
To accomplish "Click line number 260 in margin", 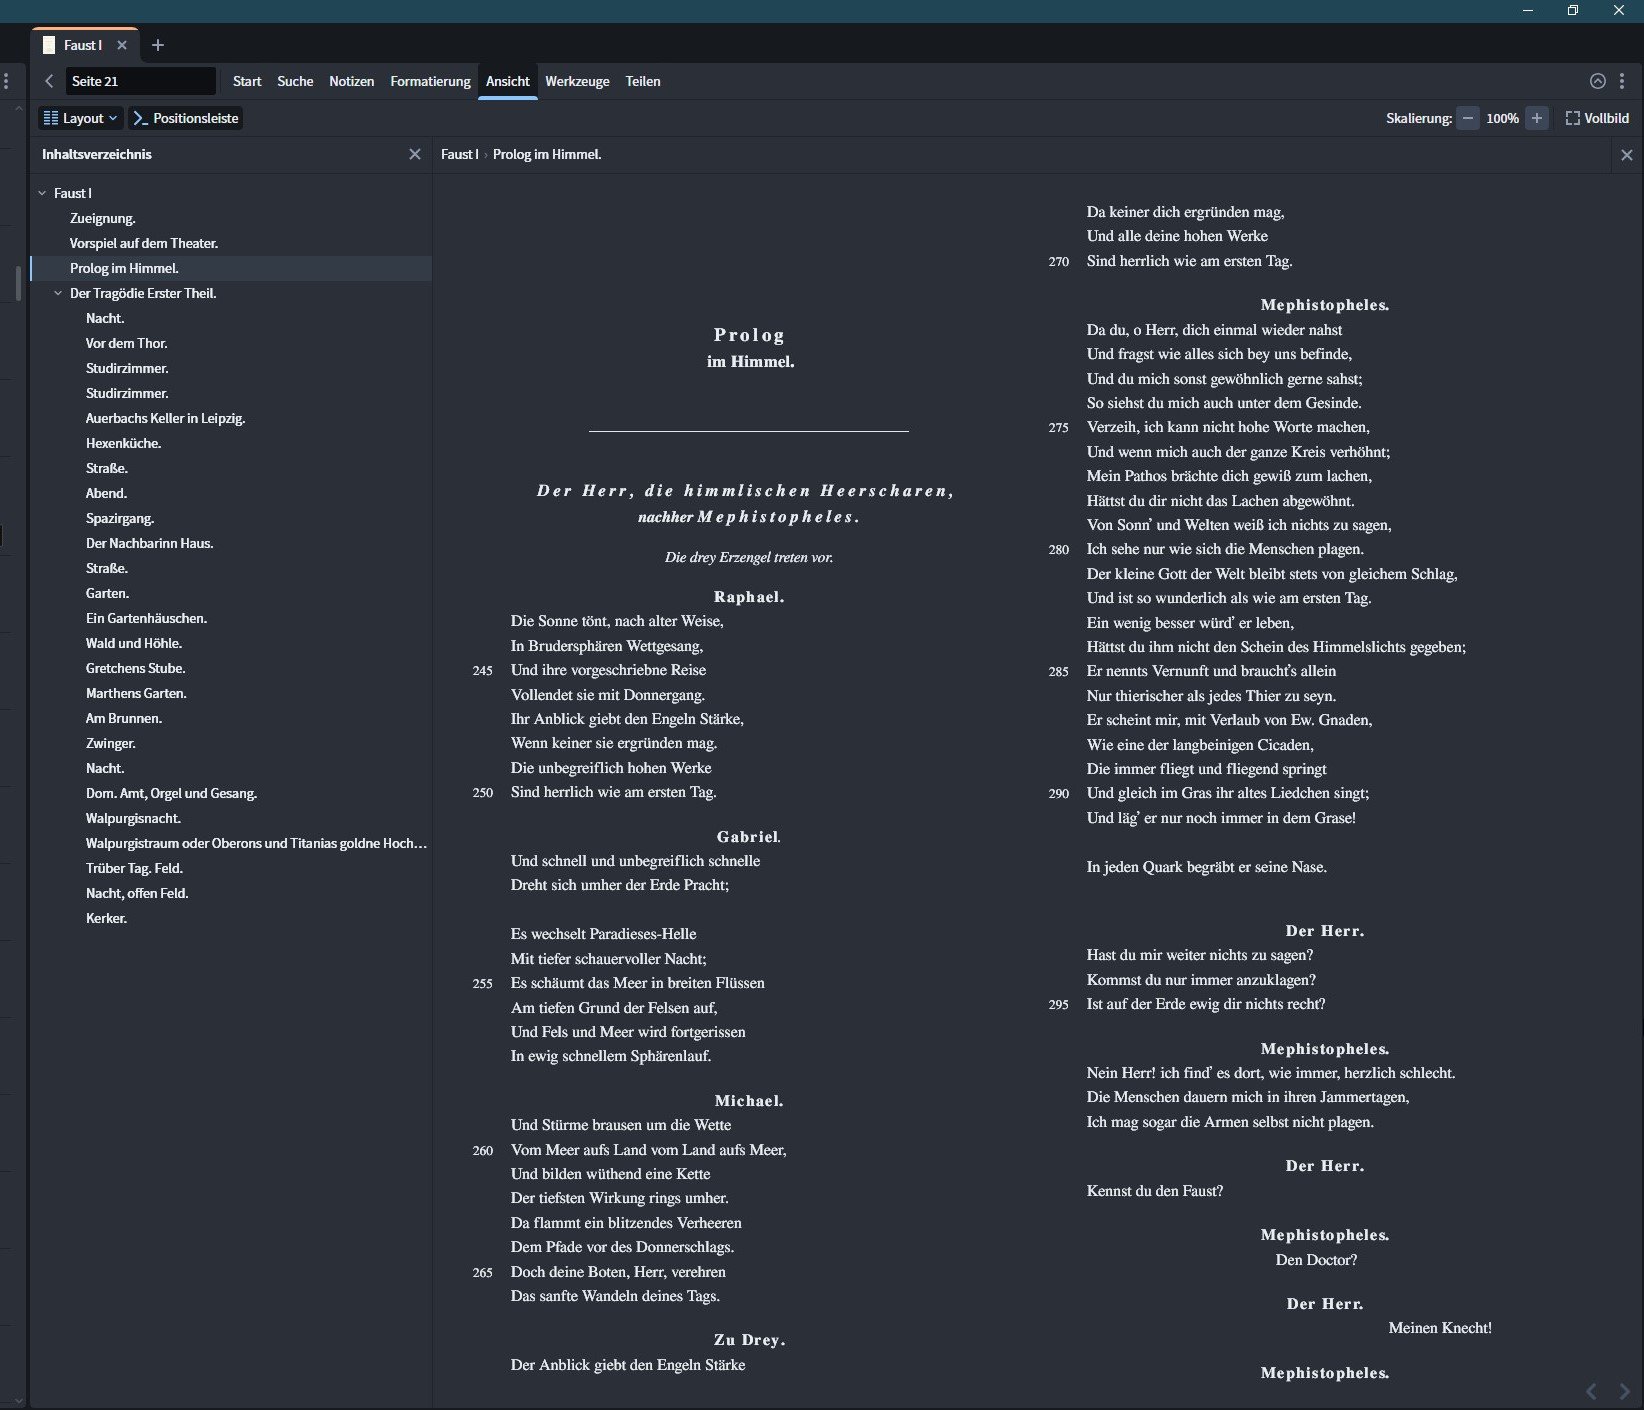I will tap(483, 1150).
